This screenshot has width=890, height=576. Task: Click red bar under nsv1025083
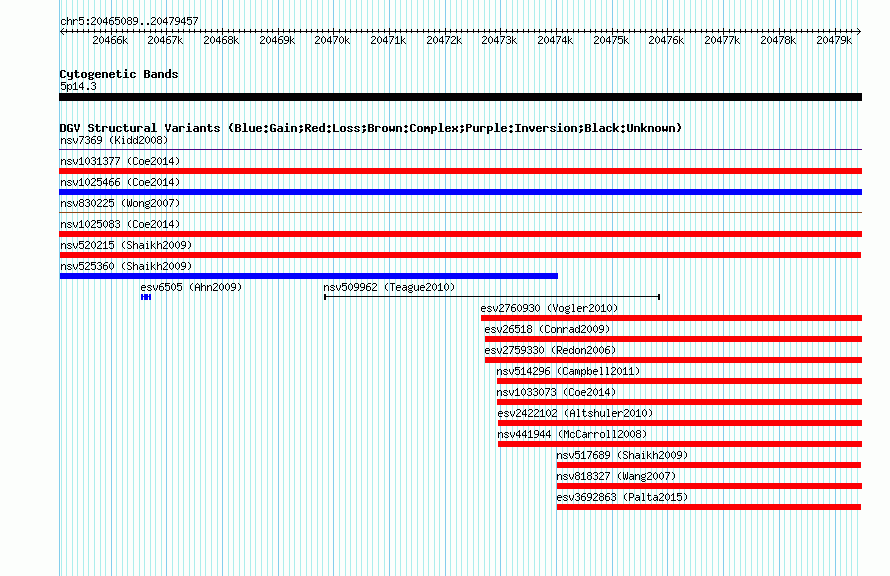coord(460,234)
